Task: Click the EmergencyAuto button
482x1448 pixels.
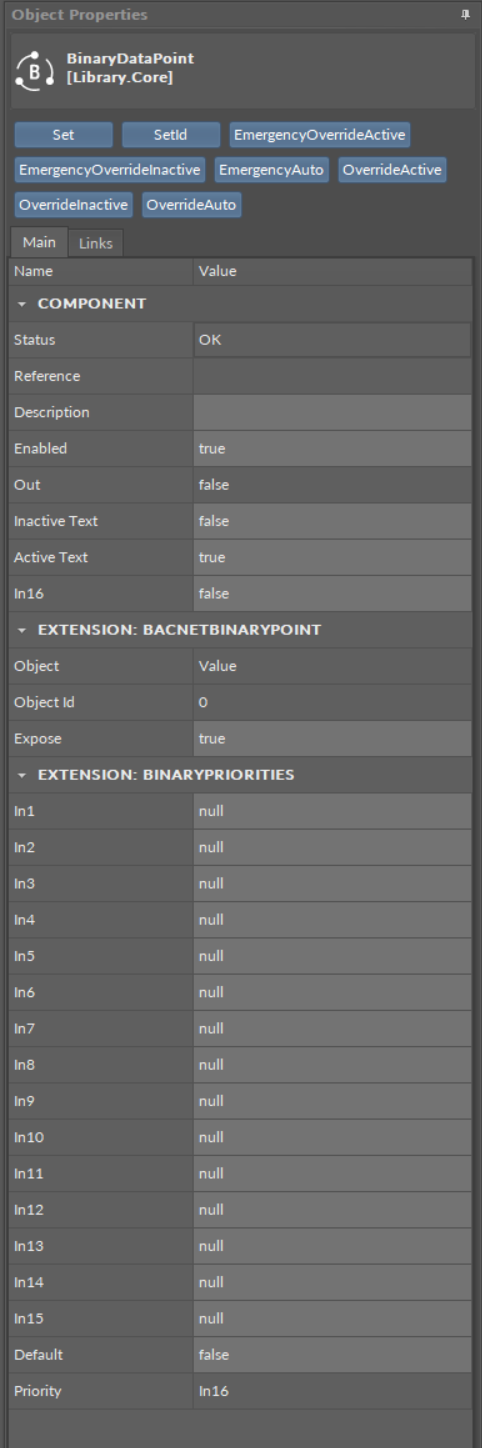Action: (x=272, y=170)
